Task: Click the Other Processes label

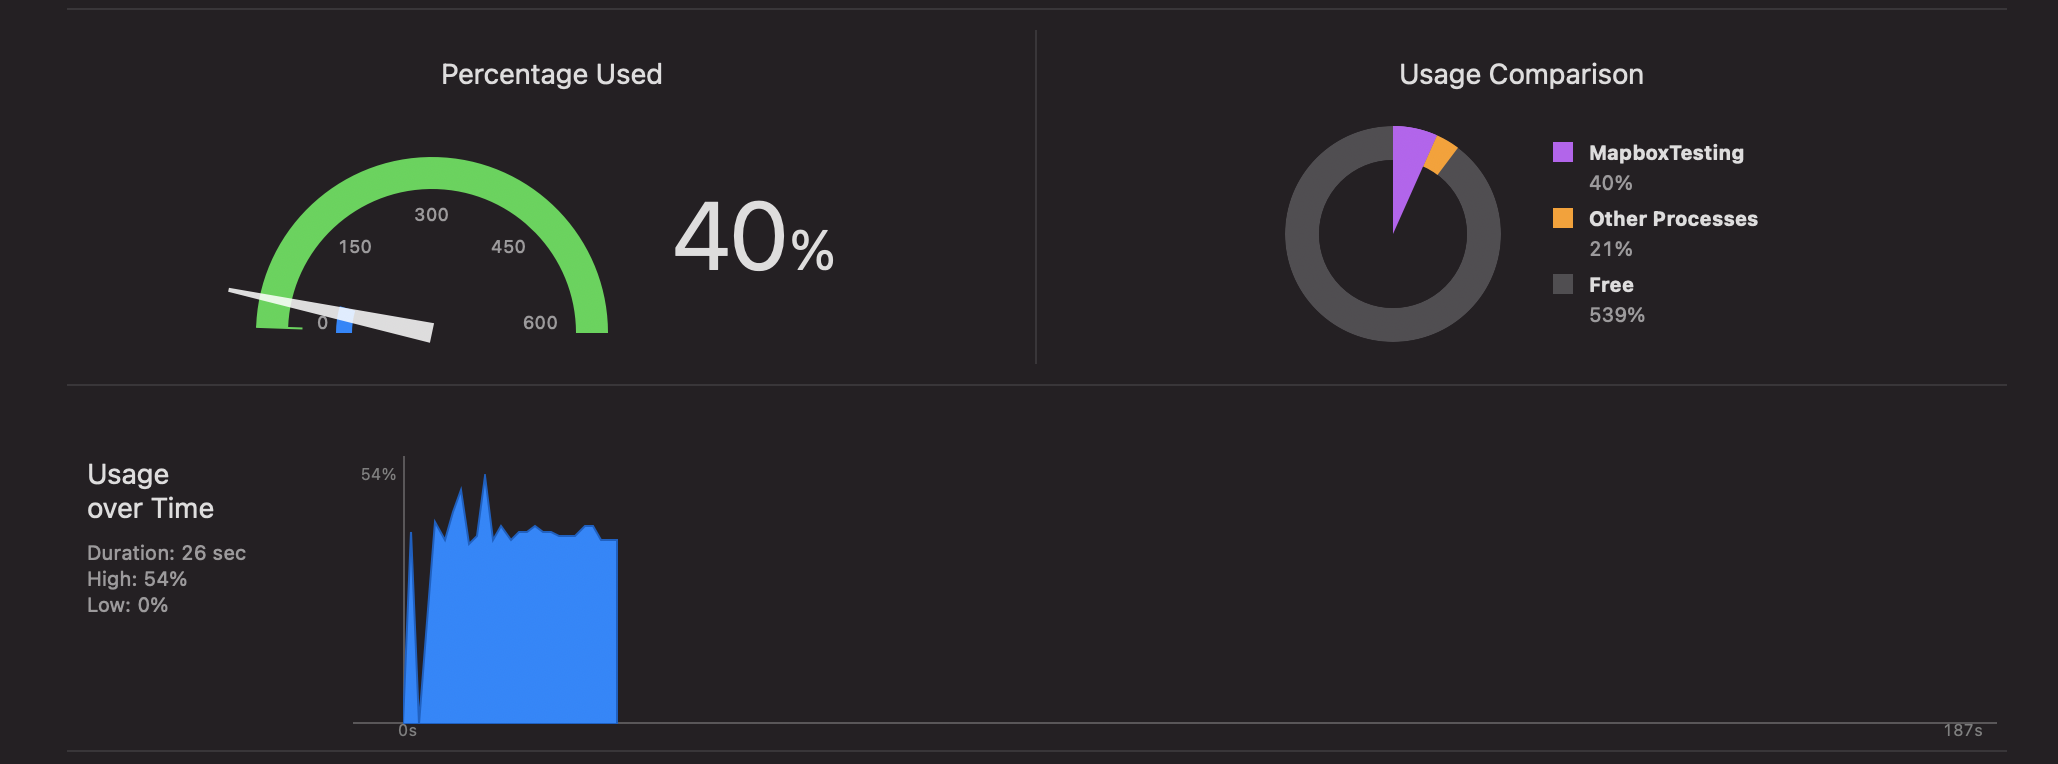Action: (1672, 218)
